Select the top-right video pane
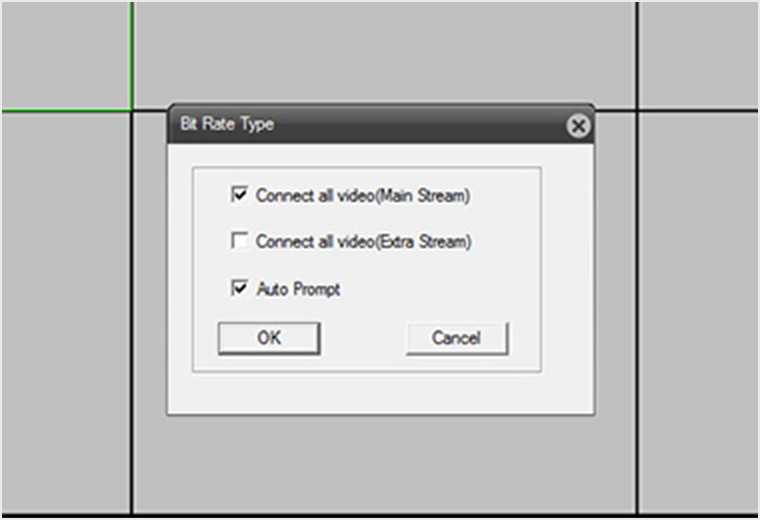Image resolution: width=760 pixels, height=520 pixels. 698,53
